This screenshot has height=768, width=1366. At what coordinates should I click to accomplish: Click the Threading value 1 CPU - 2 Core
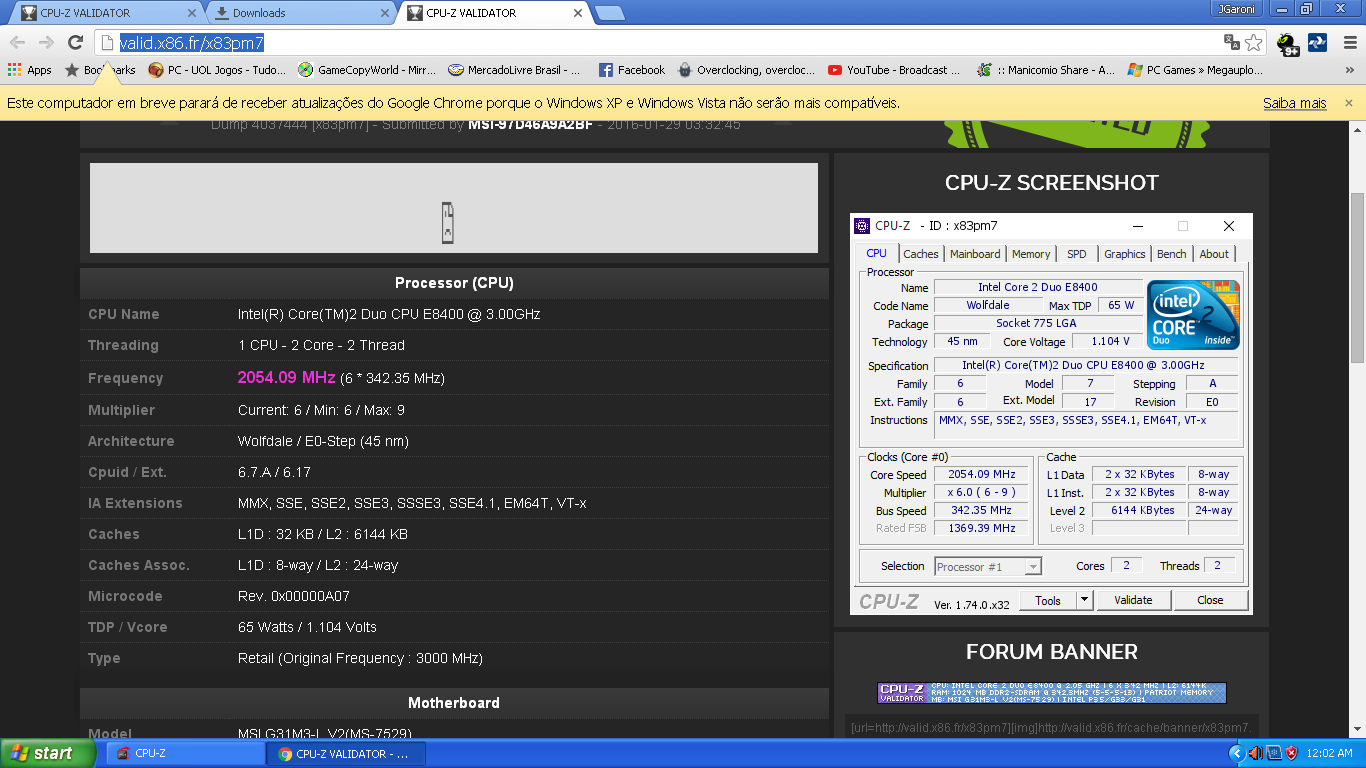click(321, 345)
